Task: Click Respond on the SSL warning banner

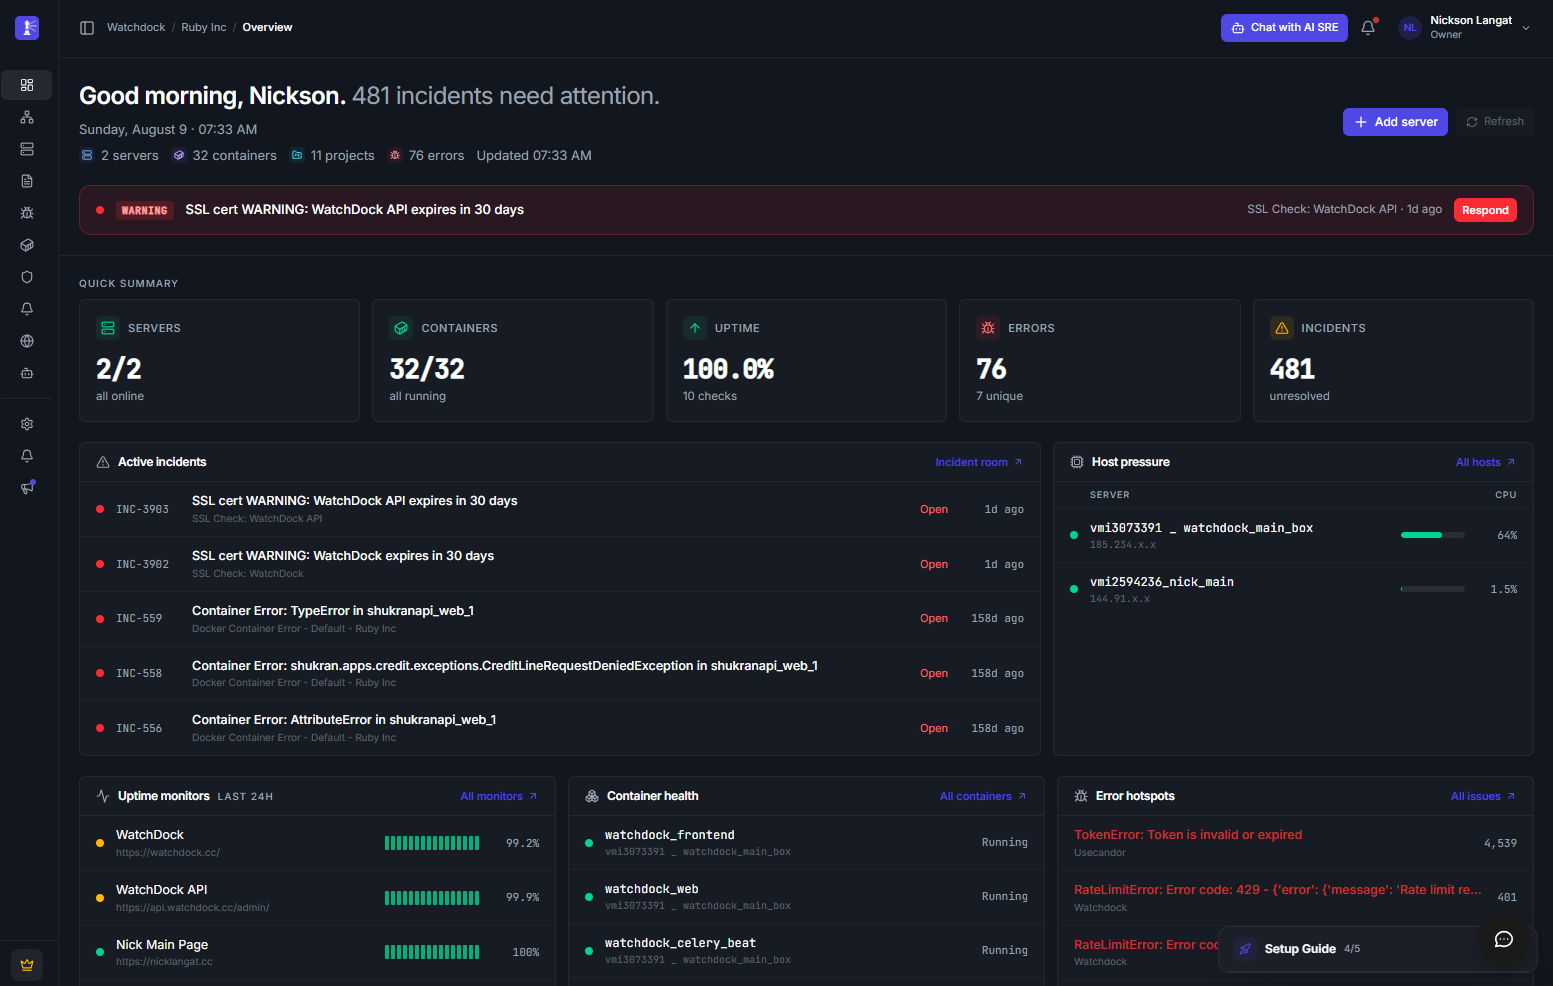Action: (1485, 210)
